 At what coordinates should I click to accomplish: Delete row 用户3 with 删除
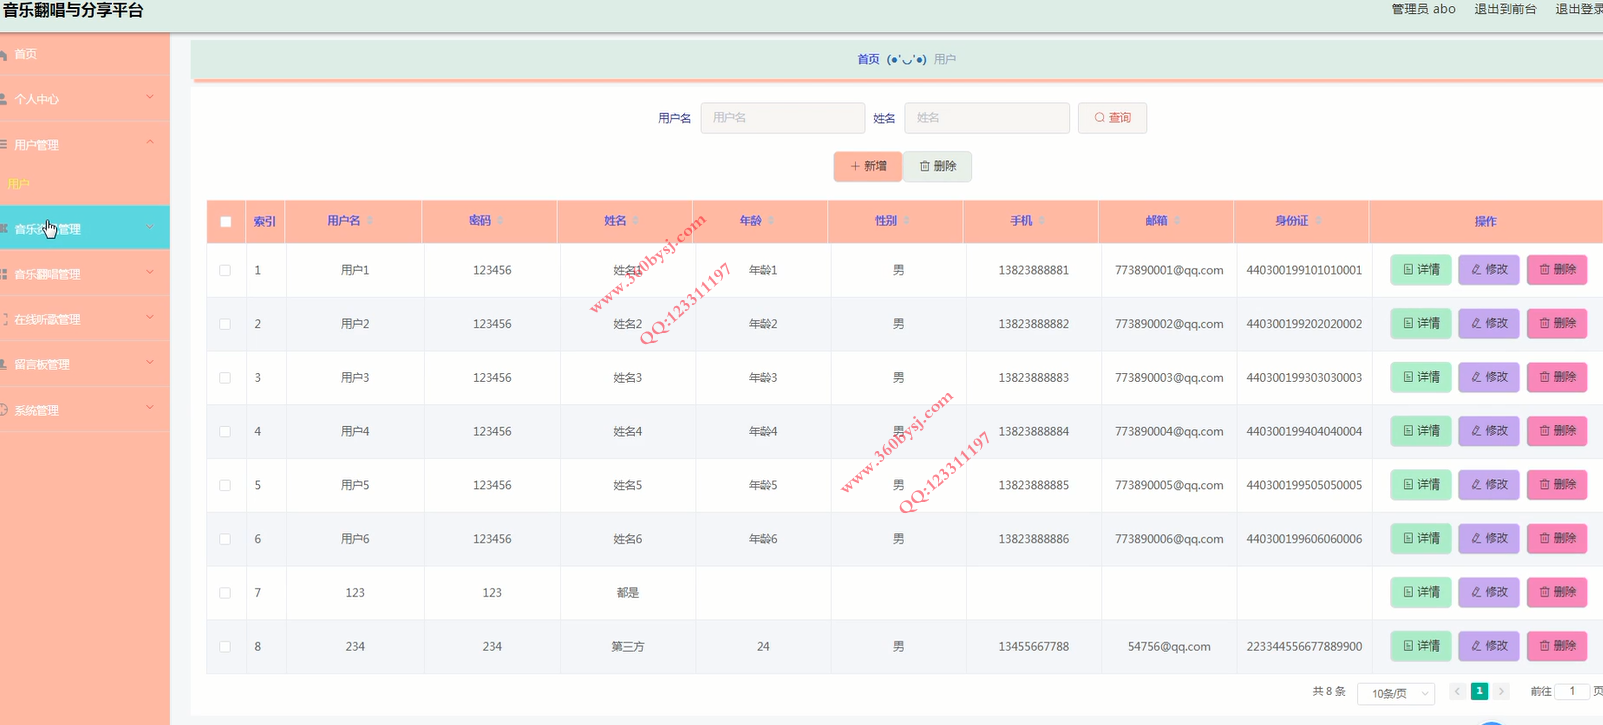pos(1557,377)
